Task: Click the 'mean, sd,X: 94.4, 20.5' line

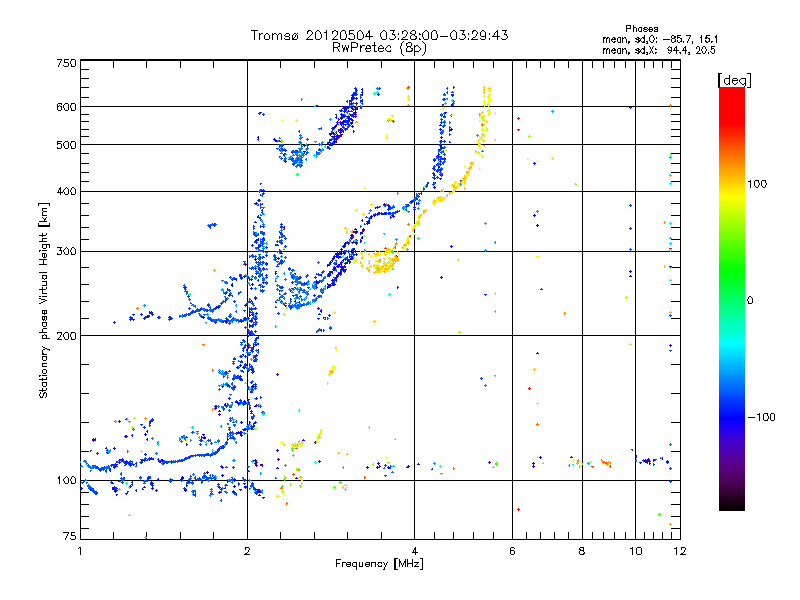Action: 659,50
